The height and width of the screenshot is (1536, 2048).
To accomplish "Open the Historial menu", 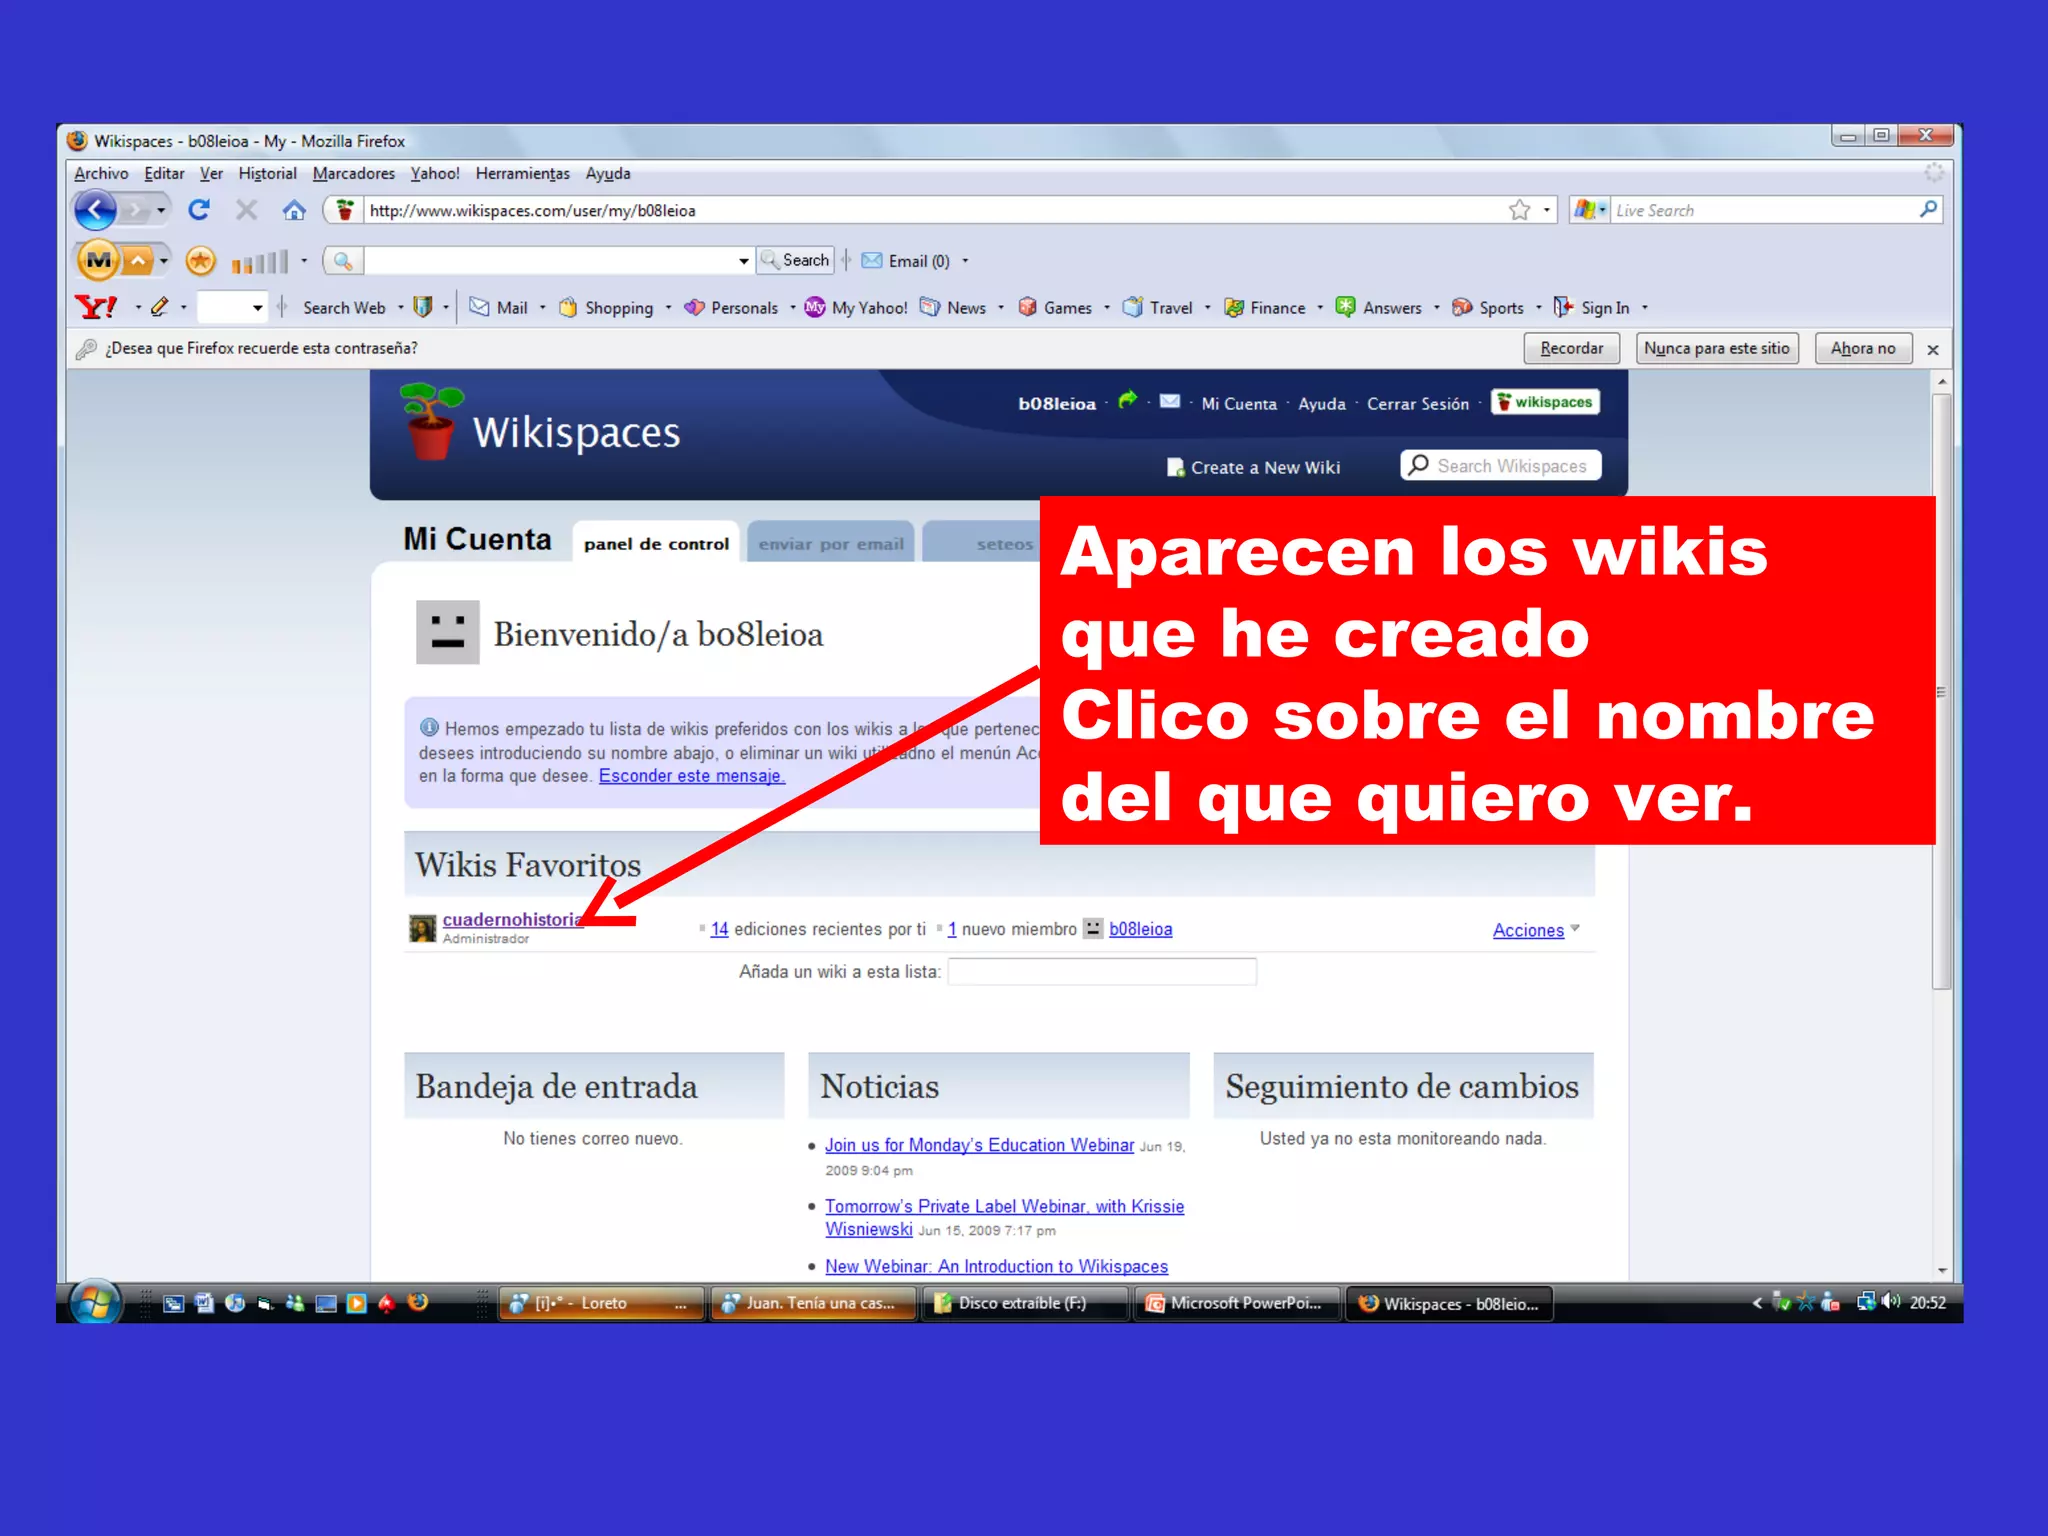I will (x=267, y=173).
